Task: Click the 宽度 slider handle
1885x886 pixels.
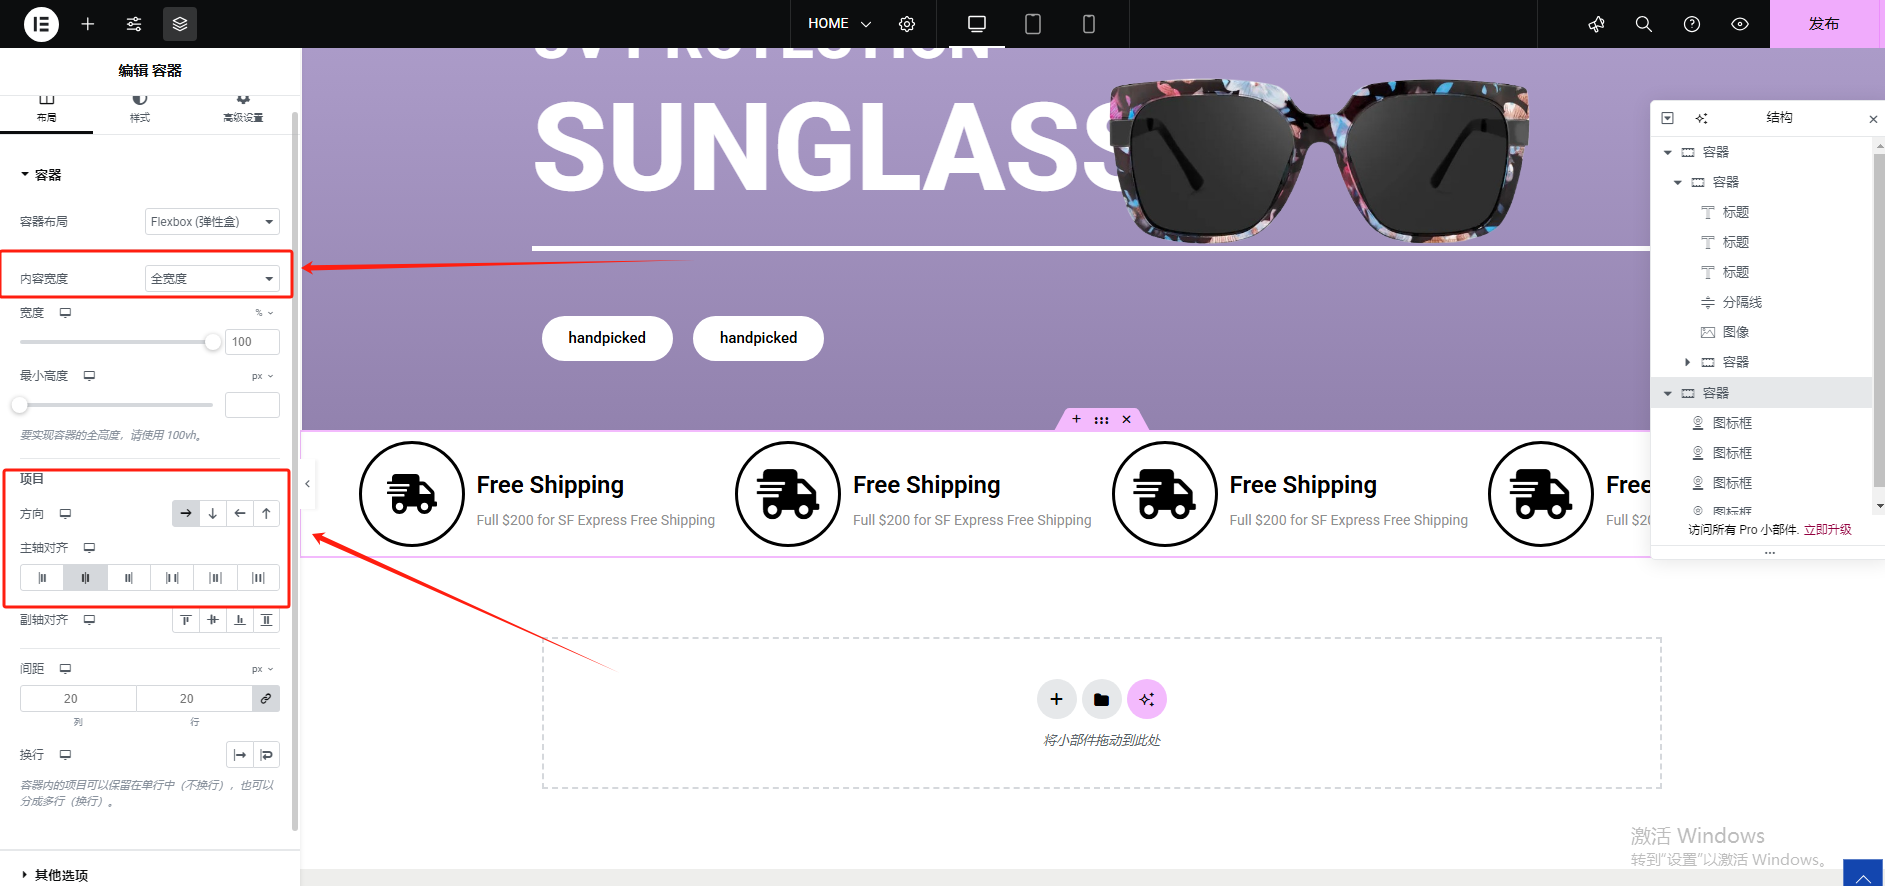Action: 213,342
